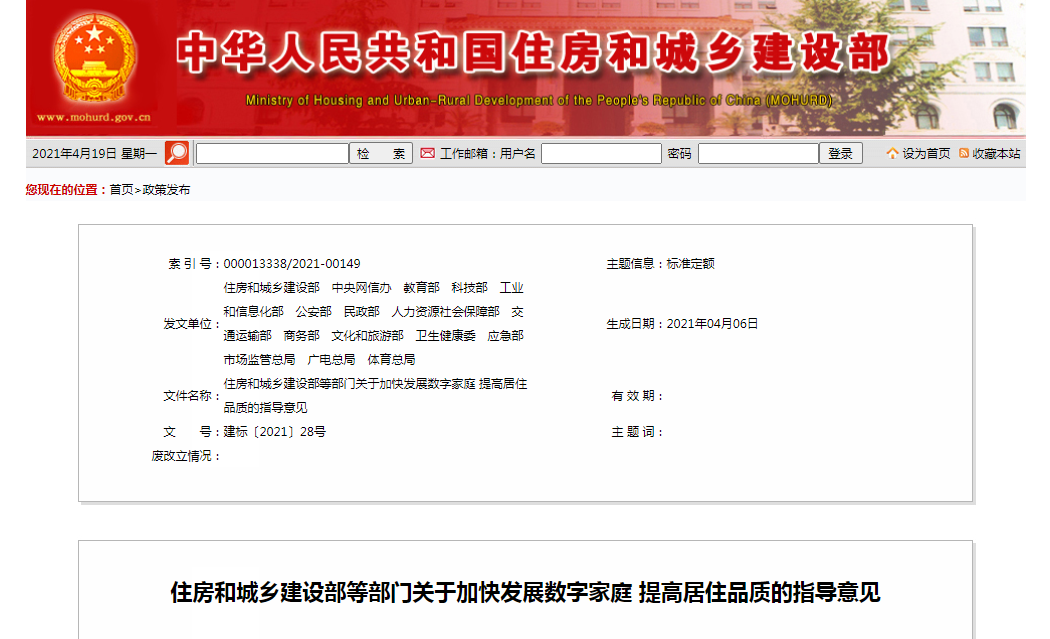Click the 文件名称 value text
This screenshot has width=1050, height=639.
click(375, 396)
